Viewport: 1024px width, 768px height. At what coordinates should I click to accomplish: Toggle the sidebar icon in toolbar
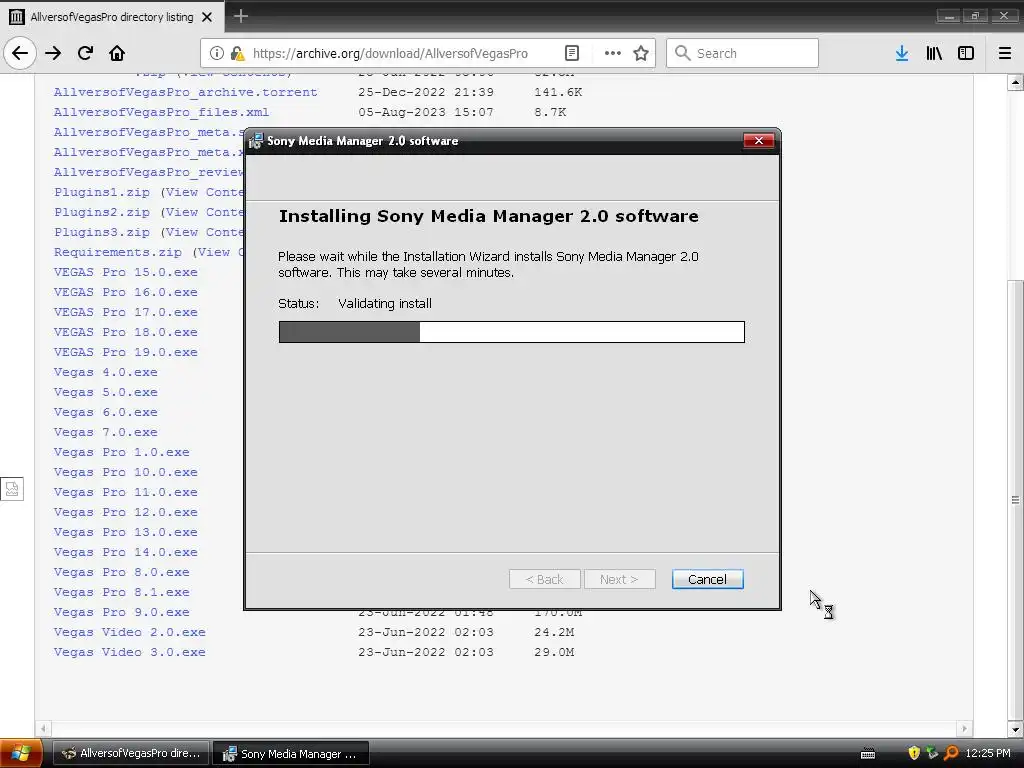click(966, 53)
